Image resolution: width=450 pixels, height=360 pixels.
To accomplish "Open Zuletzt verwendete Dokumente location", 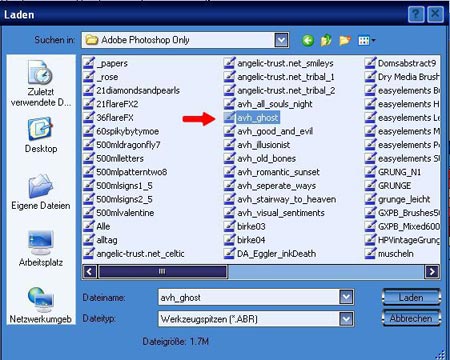I will point(41,84).
